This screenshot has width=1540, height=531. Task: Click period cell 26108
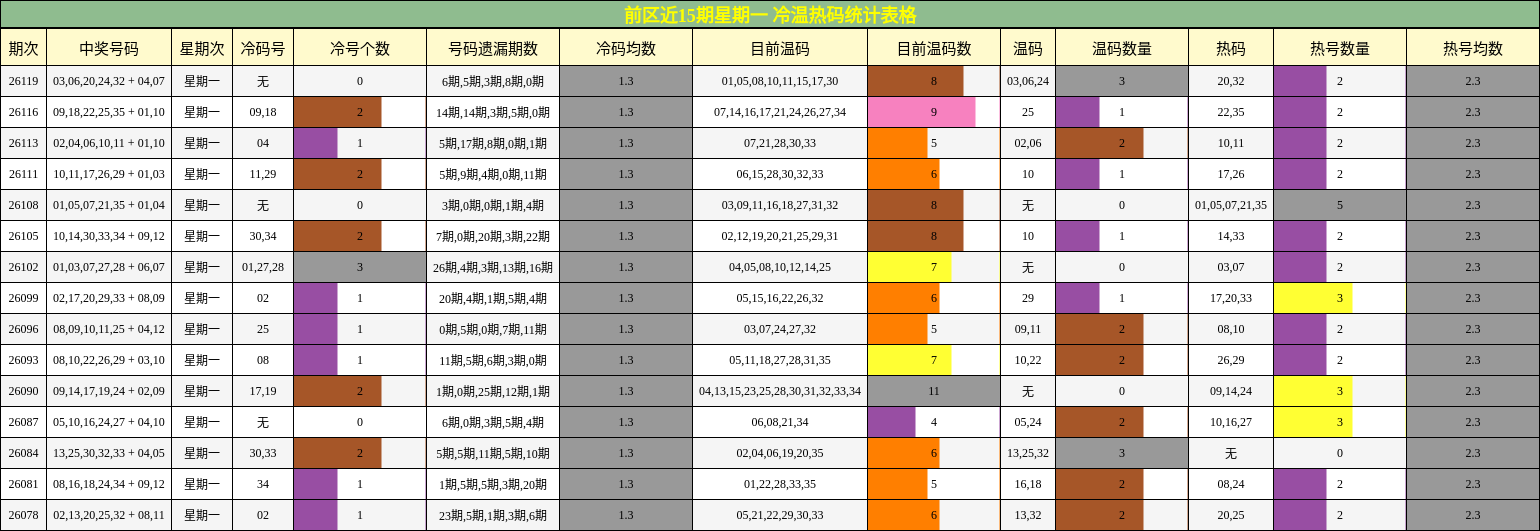coord(24,205)
